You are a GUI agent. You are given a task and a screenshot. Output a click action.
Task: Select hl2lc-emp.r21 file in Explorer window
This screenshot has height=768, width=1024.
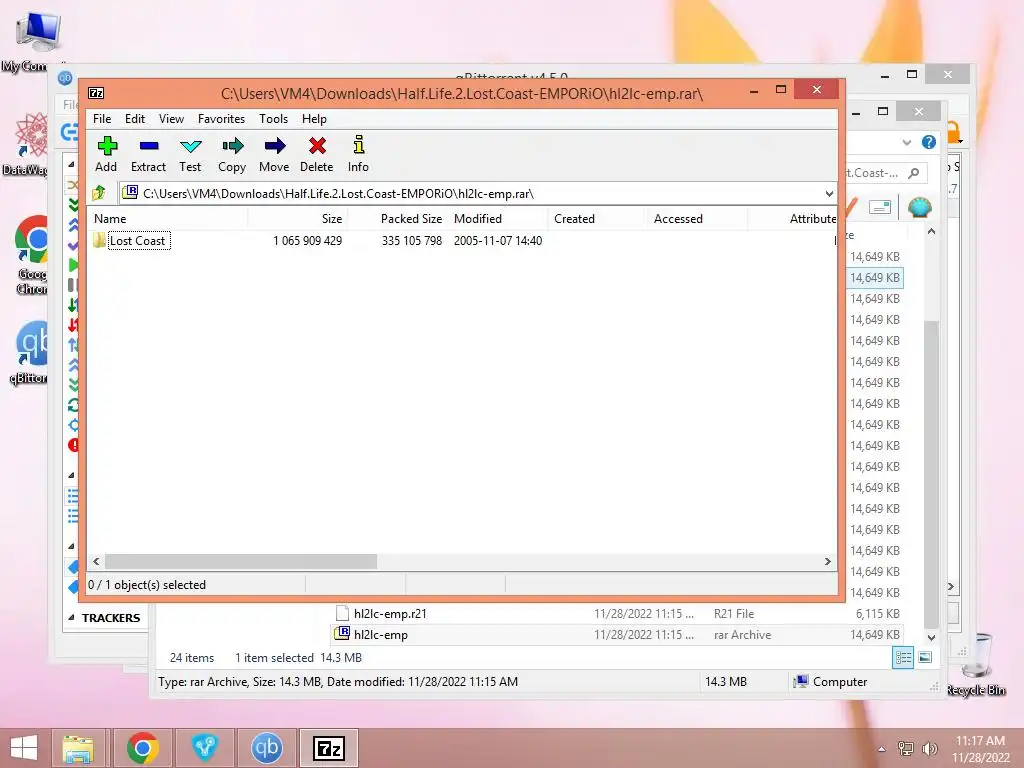tap(390, 614)
